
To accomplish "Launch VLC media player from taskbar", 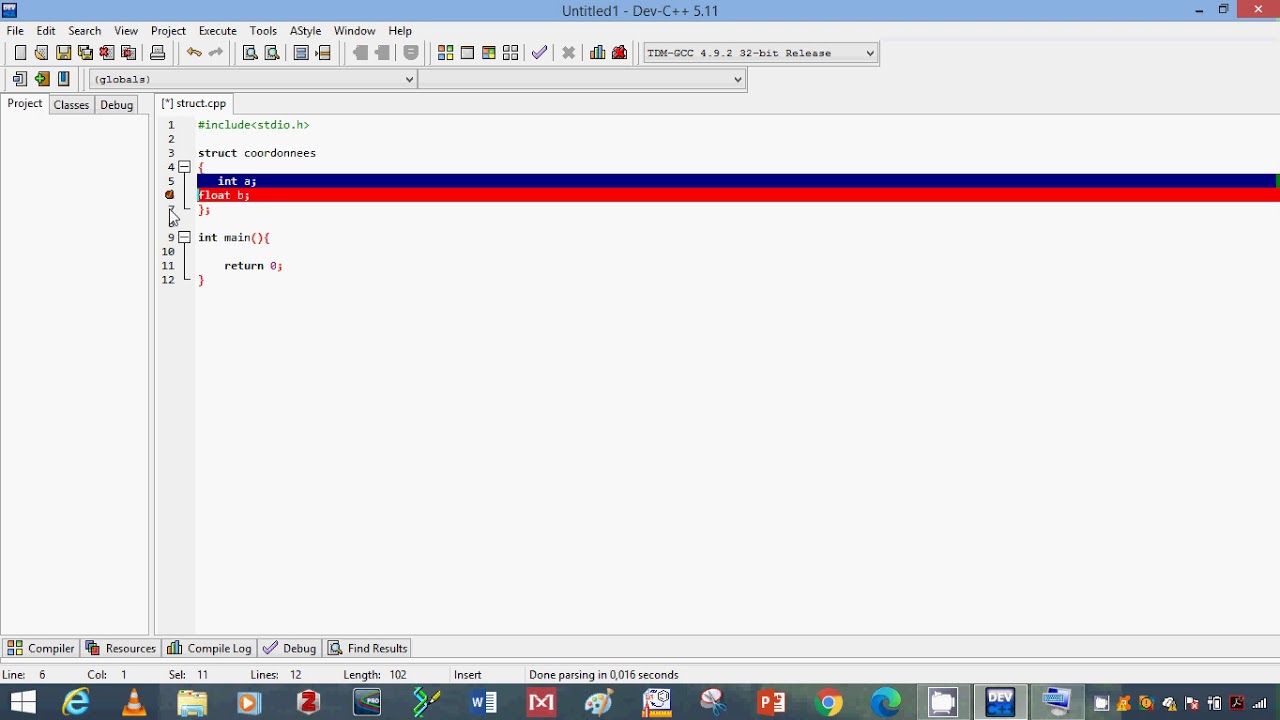I will 134,703.
